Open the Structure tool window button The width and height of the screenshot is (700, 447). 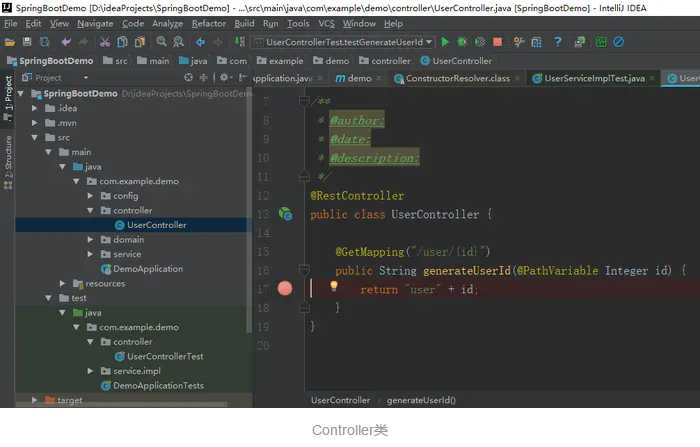coord(8,163)
